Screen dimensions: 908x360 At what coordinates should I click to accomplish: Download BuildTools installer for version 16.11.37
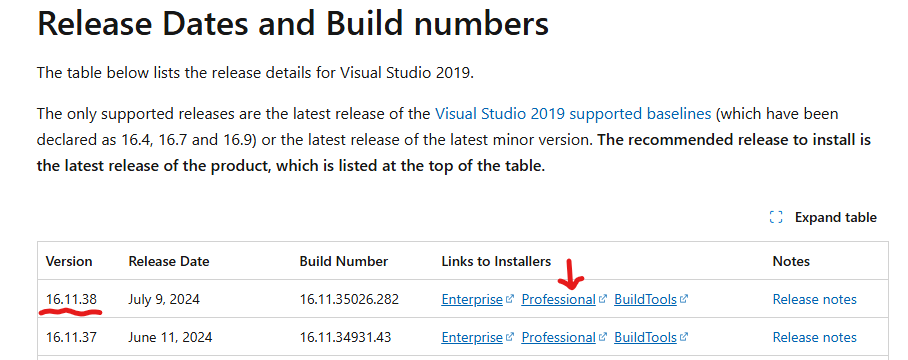click(646, 337)
